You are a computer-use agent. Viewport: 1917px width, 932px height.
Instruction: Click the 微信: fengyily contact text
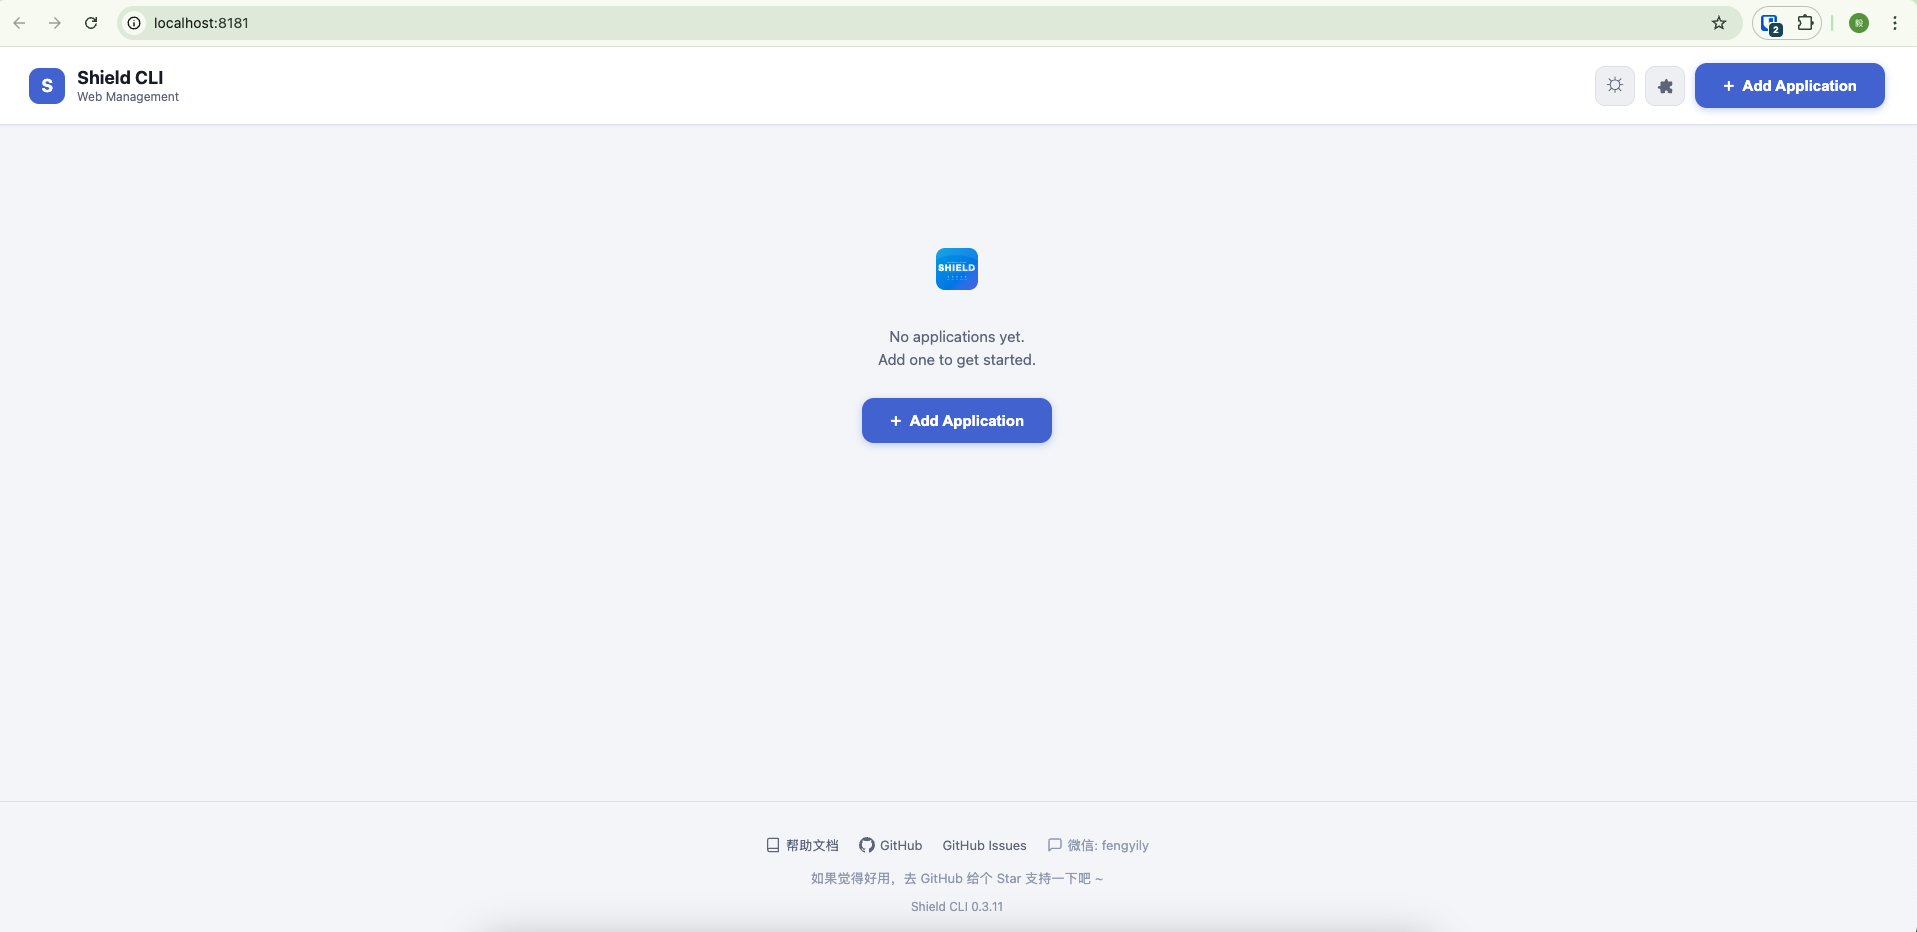click(x=1098, y=846)
